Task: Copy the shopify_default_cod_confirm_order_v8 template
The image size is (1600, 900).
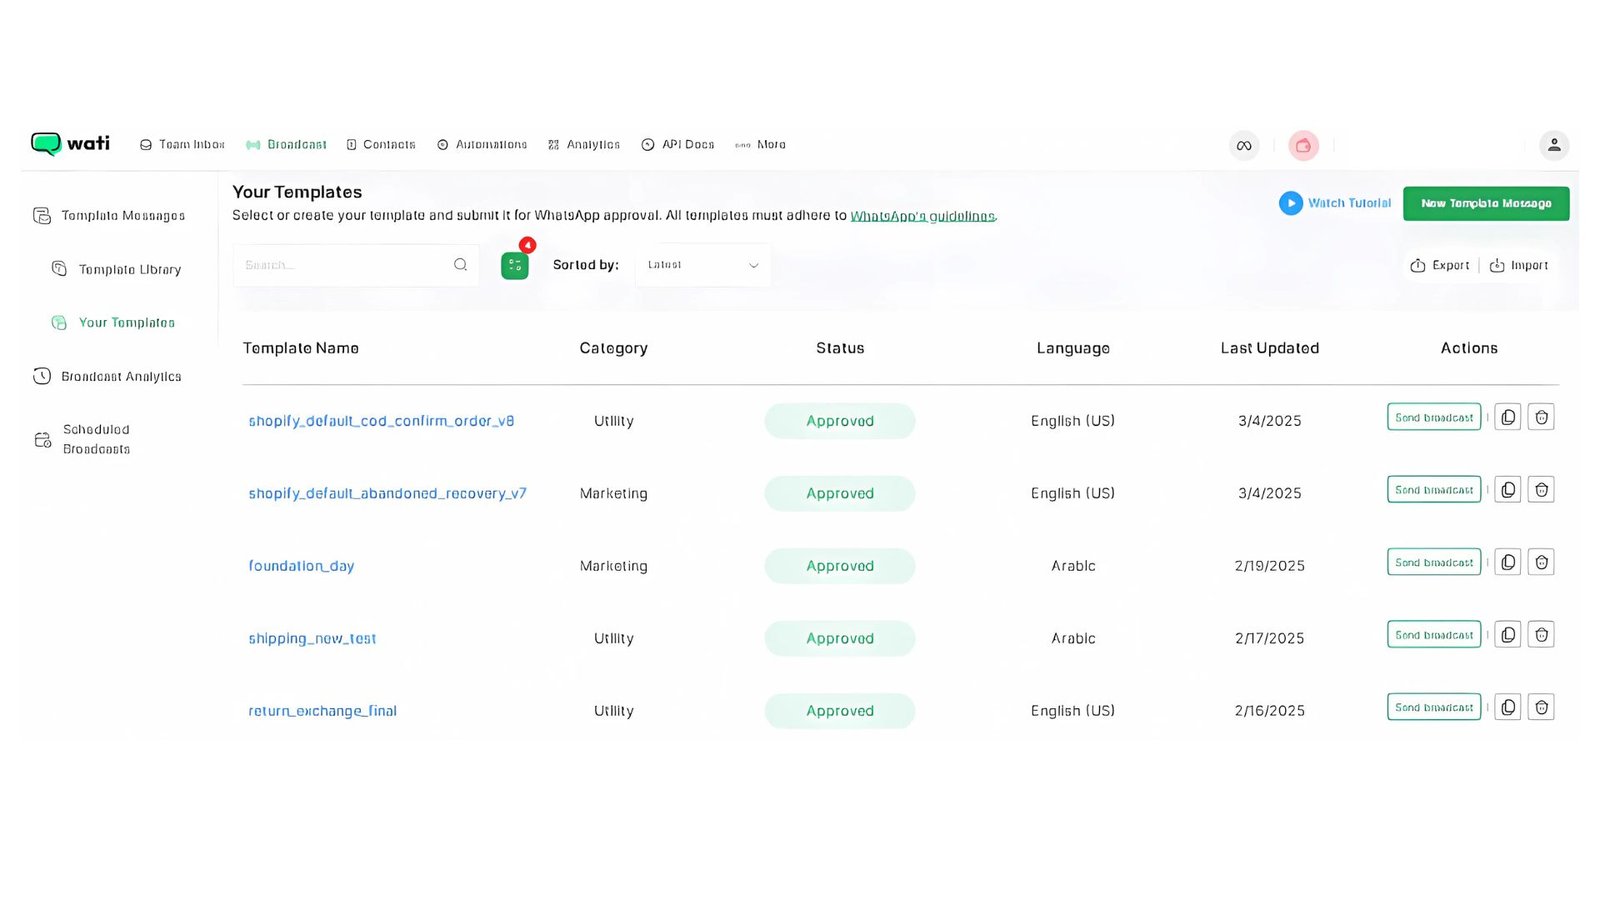Action: point(1508,417)
